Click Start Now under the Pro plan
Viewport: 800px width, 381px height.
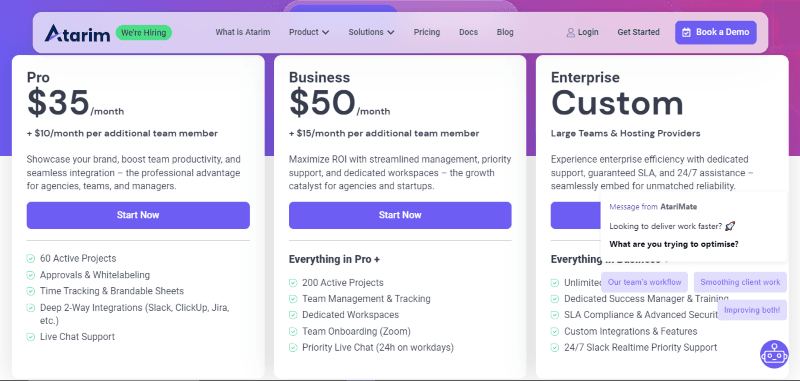[138, 215]
